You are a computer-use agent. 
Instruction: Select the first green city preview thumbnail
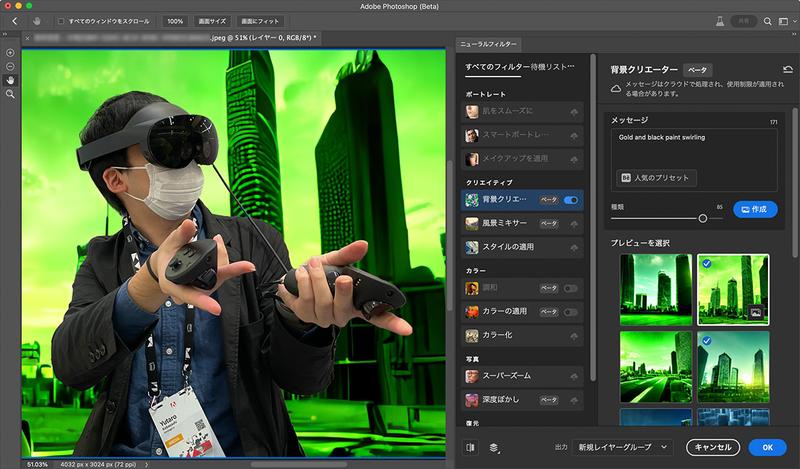(656, 289)
